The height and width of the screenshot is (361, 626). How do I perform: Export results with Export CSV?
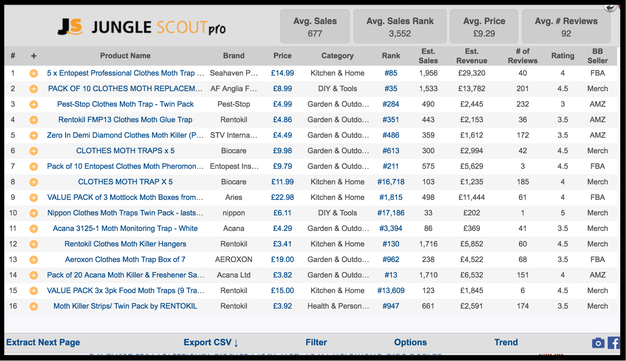point(211,342)
